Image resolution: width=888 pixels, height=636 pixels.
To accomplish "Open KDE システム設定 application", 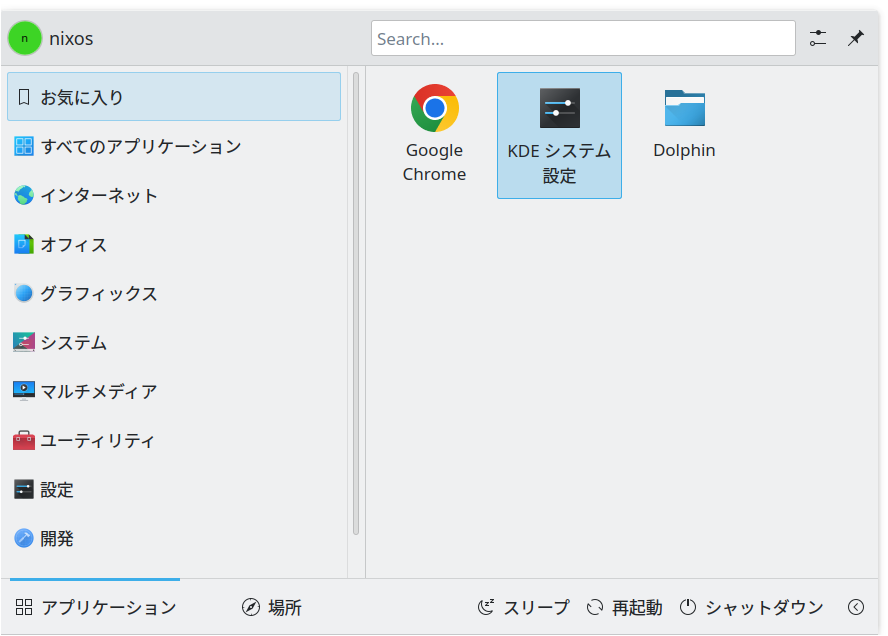I will [x=559, y=135].
